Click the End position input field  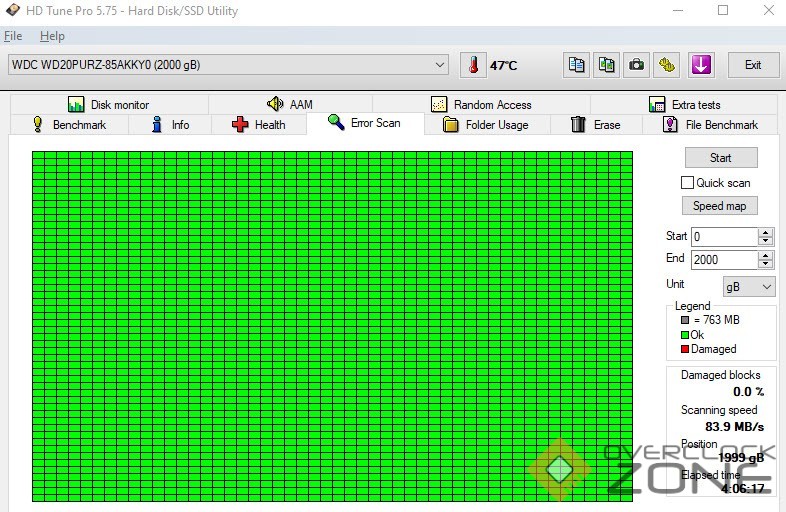724,260
